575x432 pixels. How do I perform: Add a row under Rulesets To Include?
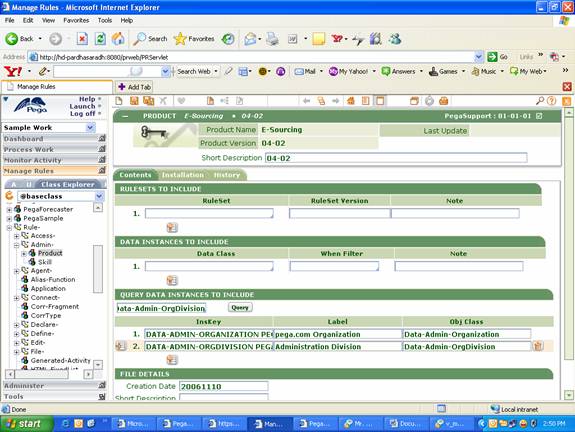[x=172, y=228]
